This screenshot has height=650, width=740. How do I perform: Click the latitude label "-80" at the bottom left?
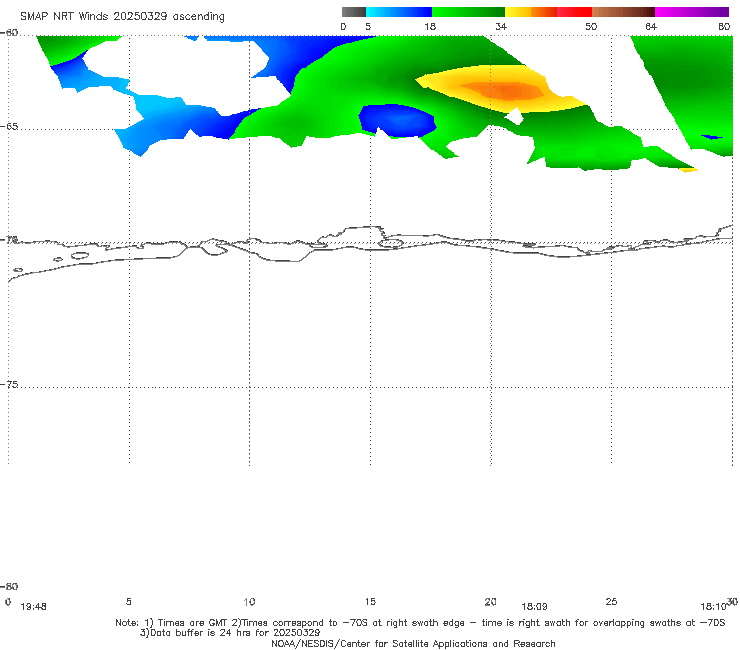(x=9, y=586)
